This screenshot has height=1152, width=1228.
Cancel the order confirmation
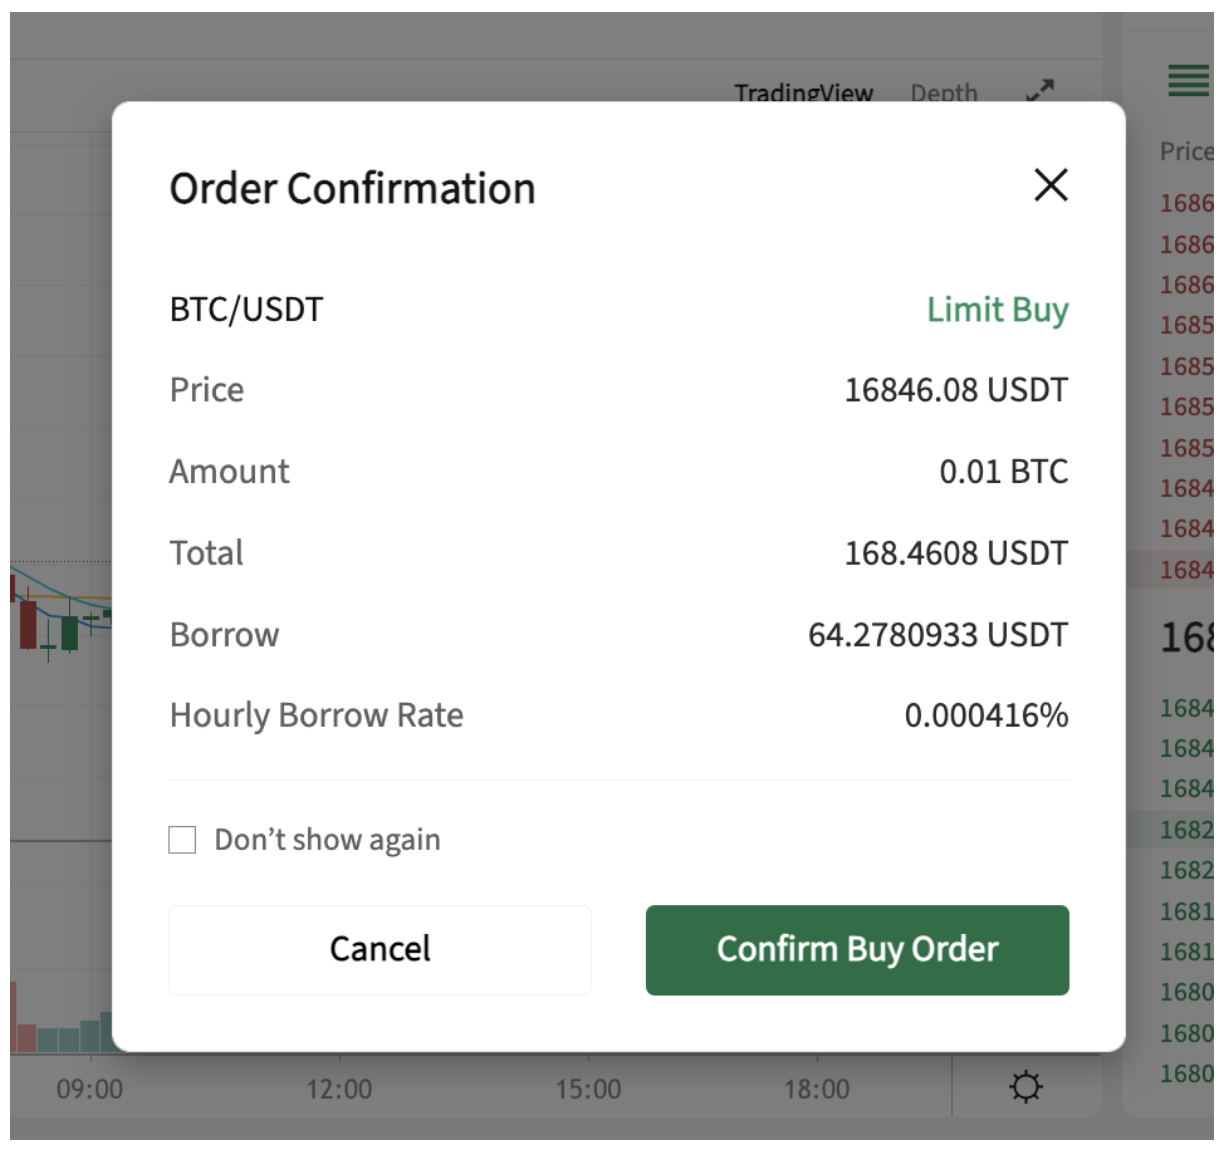380,950
